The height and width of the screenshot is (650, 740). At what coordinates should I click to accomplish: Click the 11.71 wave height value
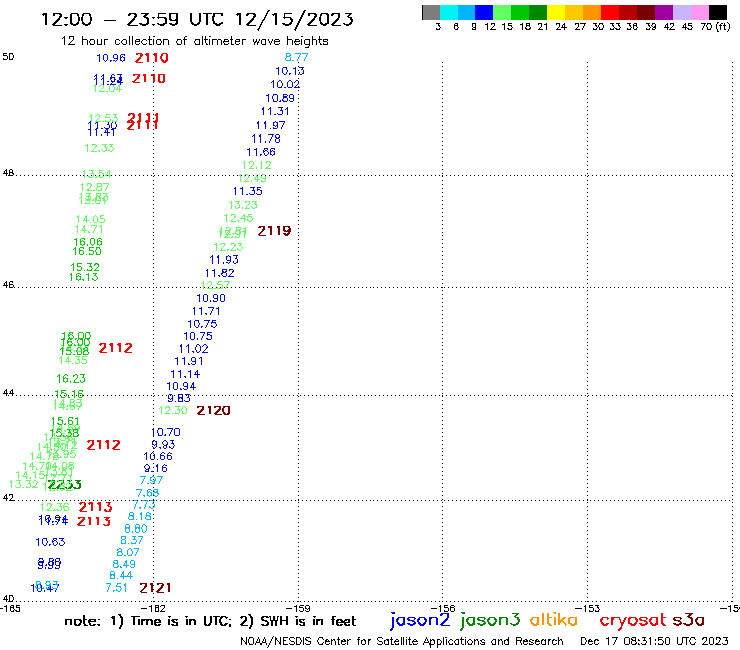click(x=206, y=311)
